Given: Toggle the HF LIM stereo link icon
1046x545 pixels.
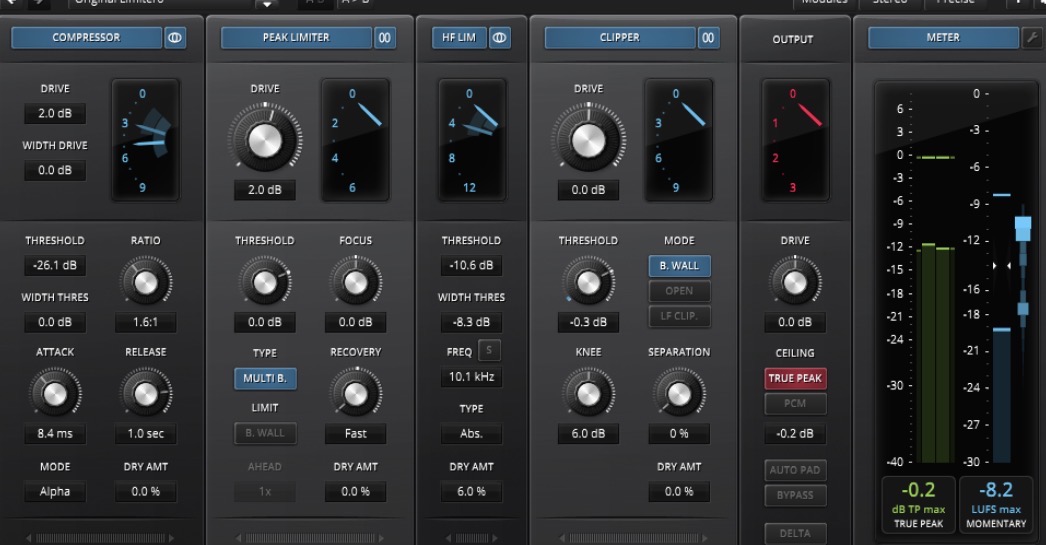Looking at the screenshot, I should [x=499, y=37].
